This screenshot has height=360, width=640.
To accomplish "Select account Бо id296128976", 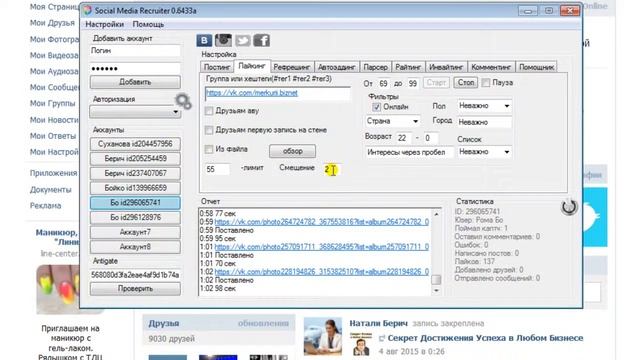I will pyautogui.click(x=135, y=218).
